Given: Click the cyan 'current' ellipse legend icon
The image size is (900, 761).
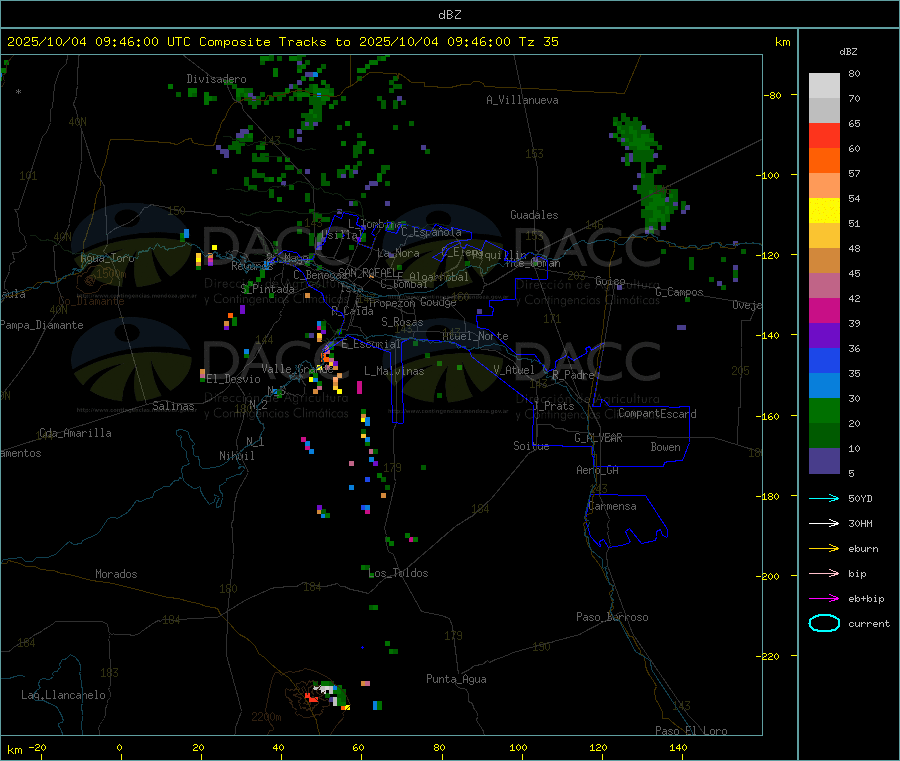Looking at the screenshot, I should 824,623.
